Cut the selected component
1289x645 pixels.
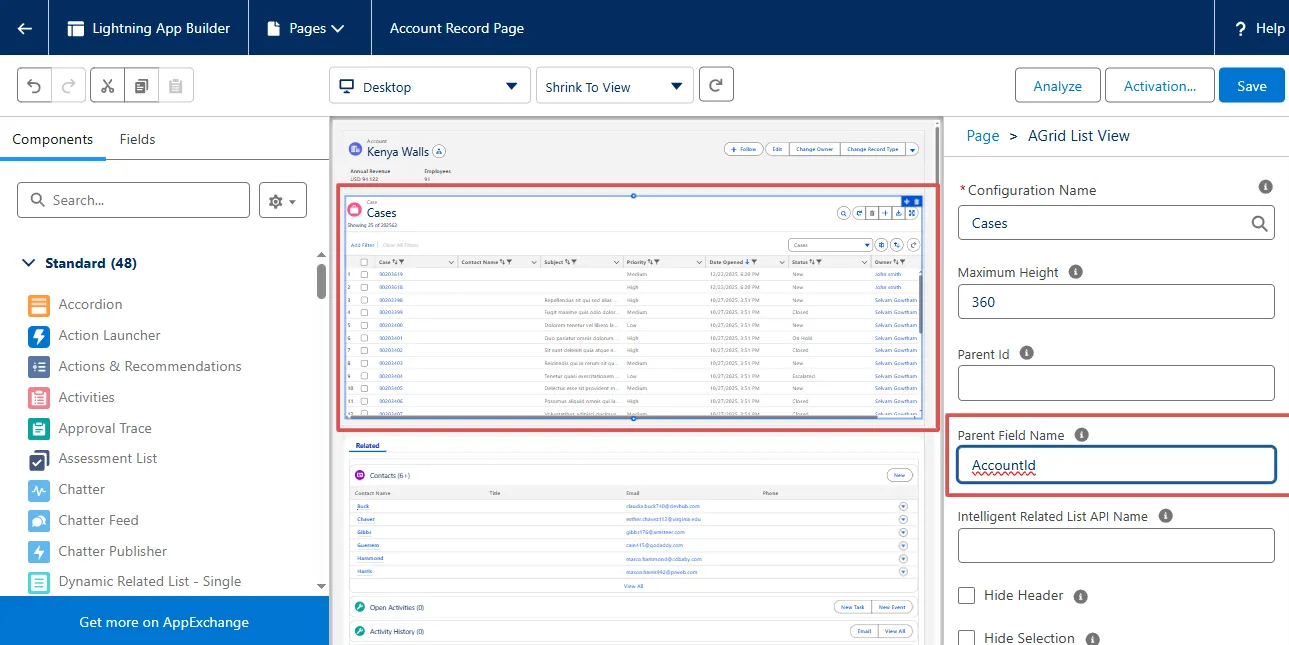(x=107, y=86)
